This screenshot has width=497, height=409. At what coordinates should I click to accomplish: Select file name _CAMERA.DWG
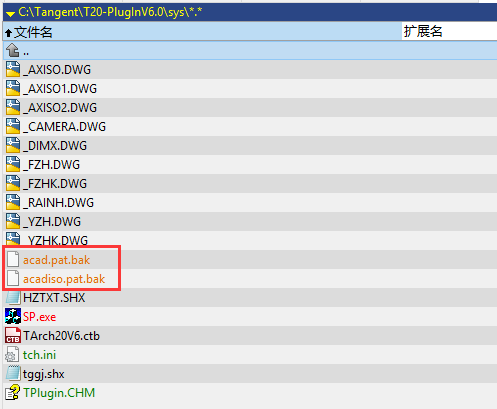tap(64, 127)
